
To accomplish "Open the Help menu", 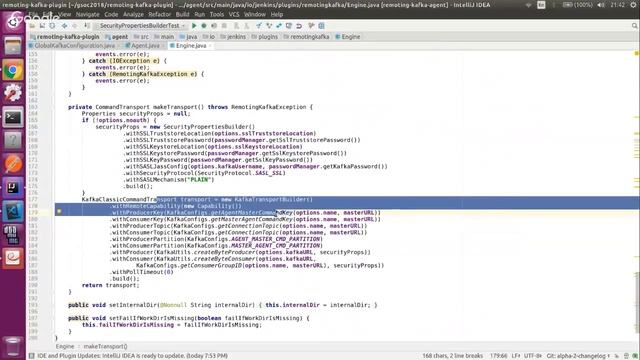I will point(277,14).
